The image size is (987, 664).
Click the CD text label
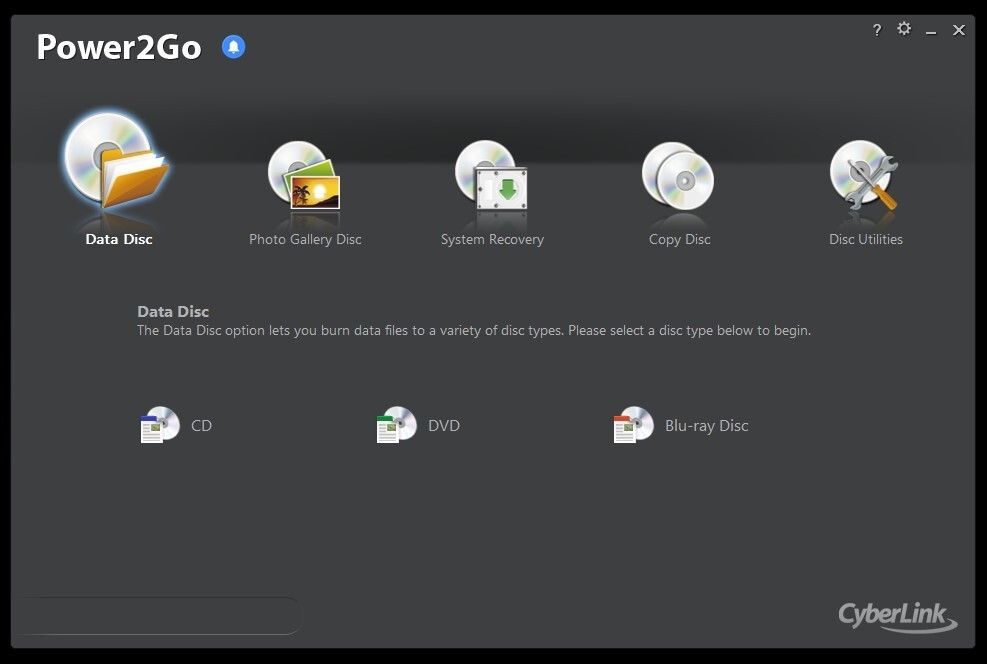pyautogui.click(x=201, y=425)
